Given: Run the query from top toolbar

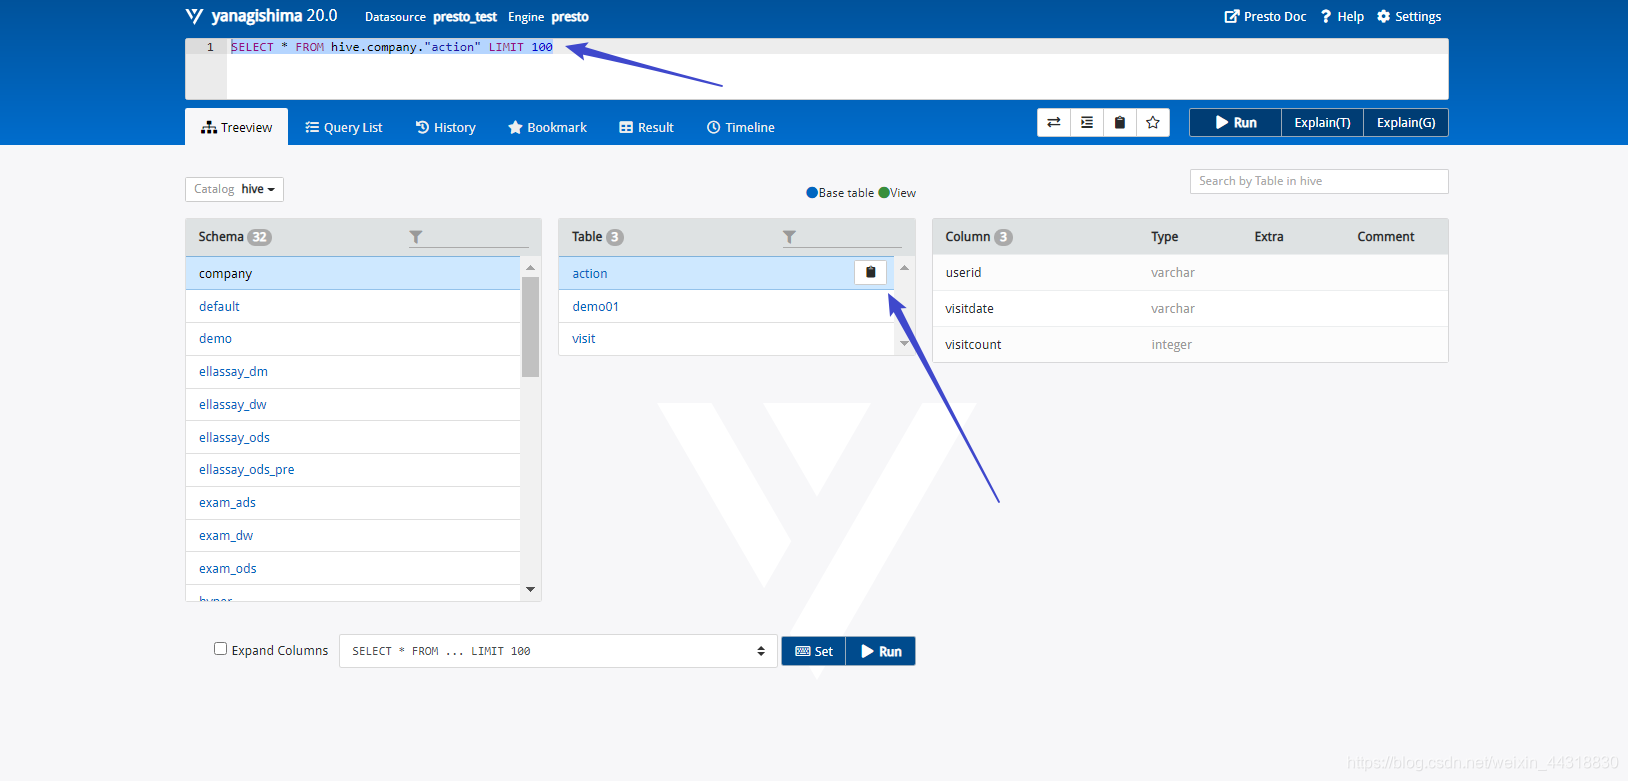Looking at the screenshot, I should click(1236, 122).
